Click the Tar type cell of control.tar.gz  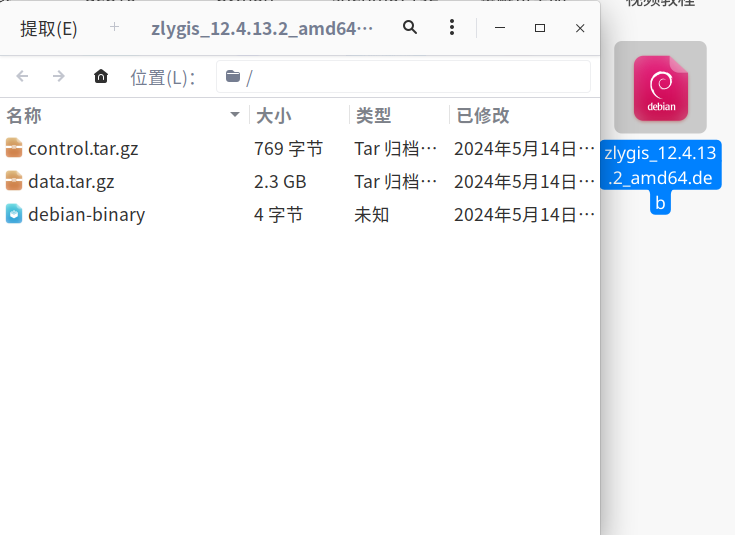pyautogui.click(x=396, y=149)
